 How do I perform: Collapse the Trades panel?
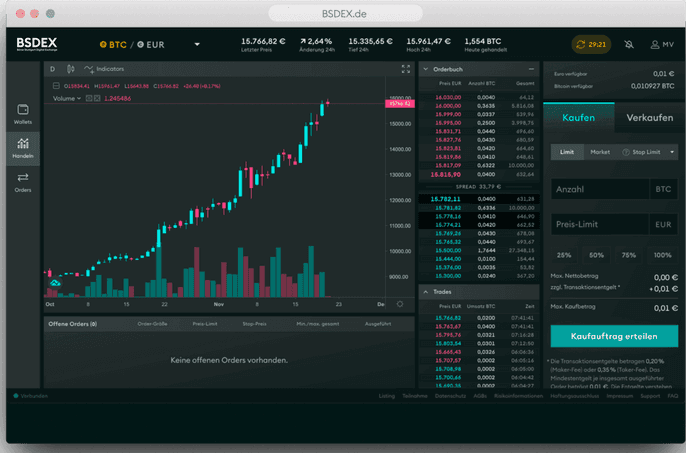425,291
